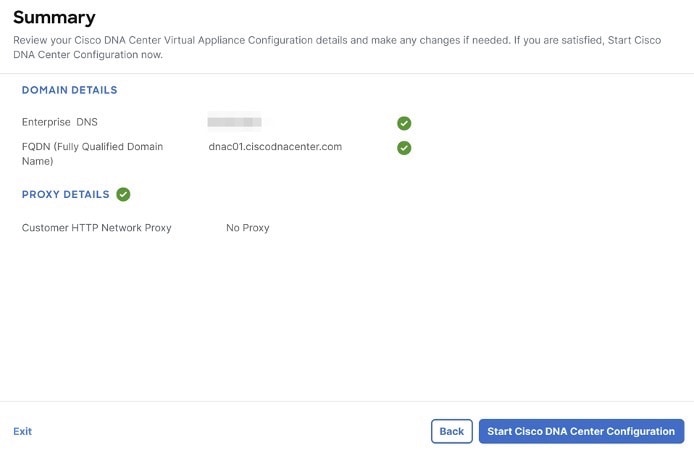Click the Customer HTTP Network Proxy label
Screen dimensions: 694x460
click(x=96, y=228)
